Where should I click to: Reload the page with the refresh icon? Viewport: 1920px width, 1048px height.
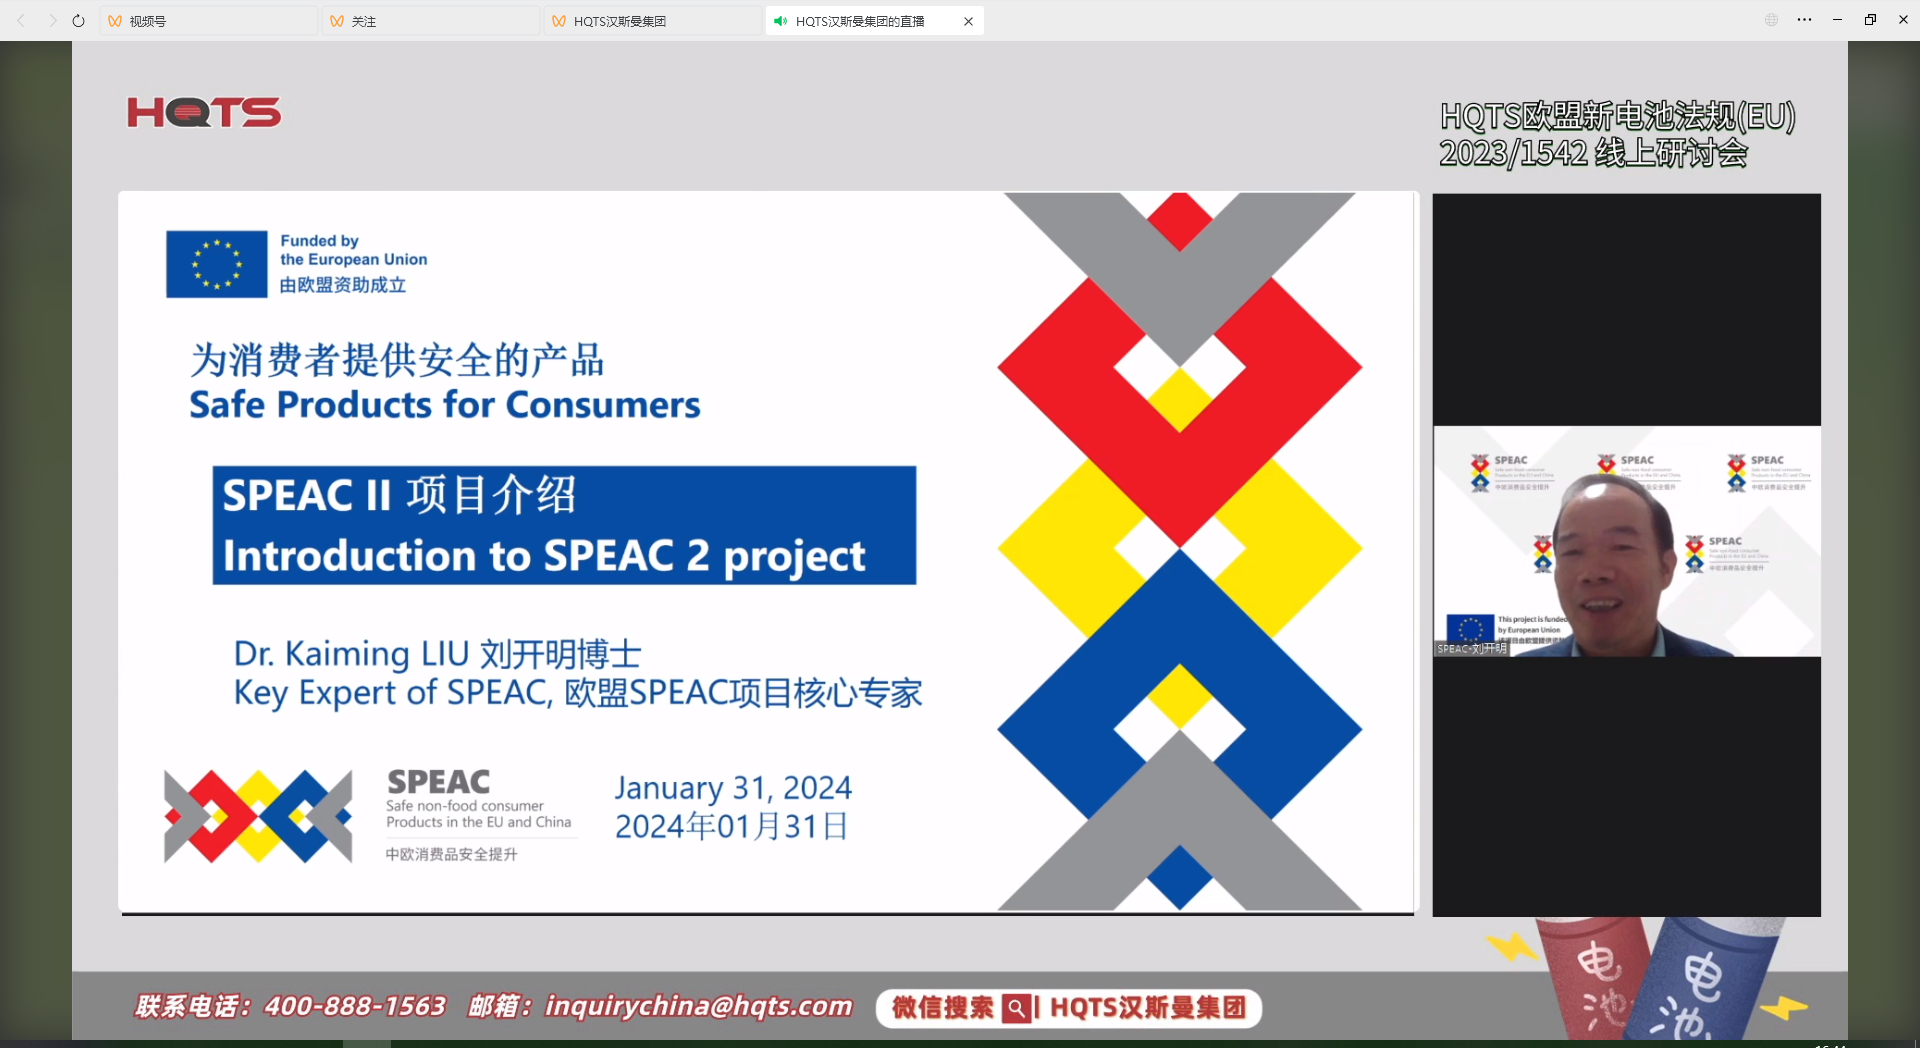pos(79,21)
